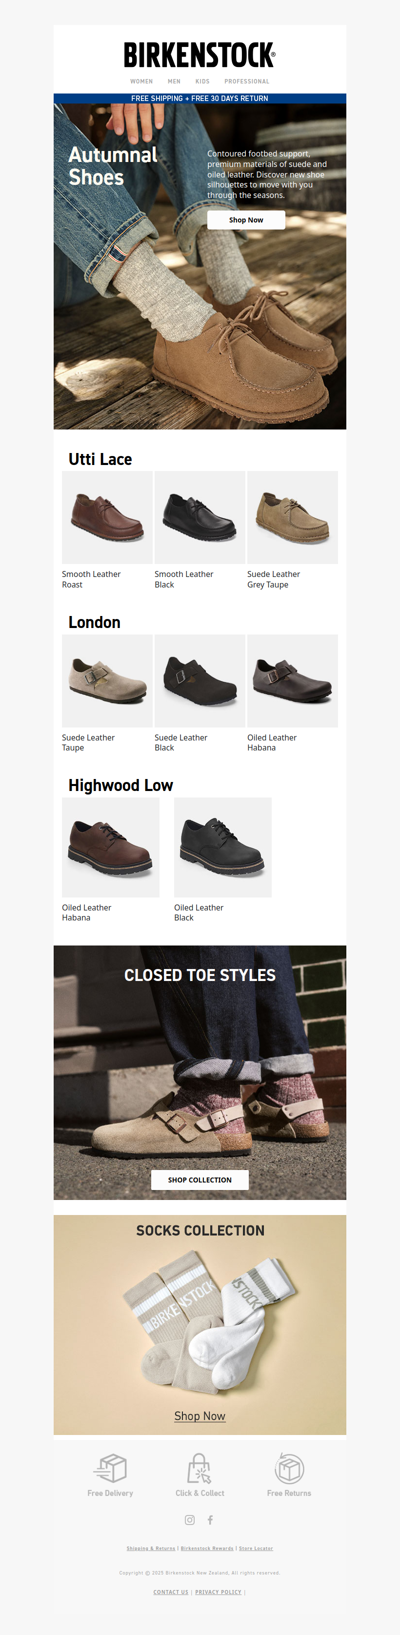Go to the Birkenstock logo

(200, 55)
